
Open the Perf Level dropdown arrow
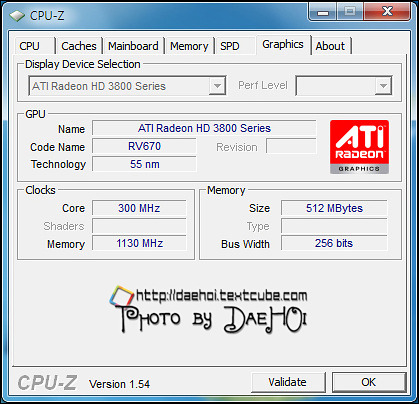(383, 86)
